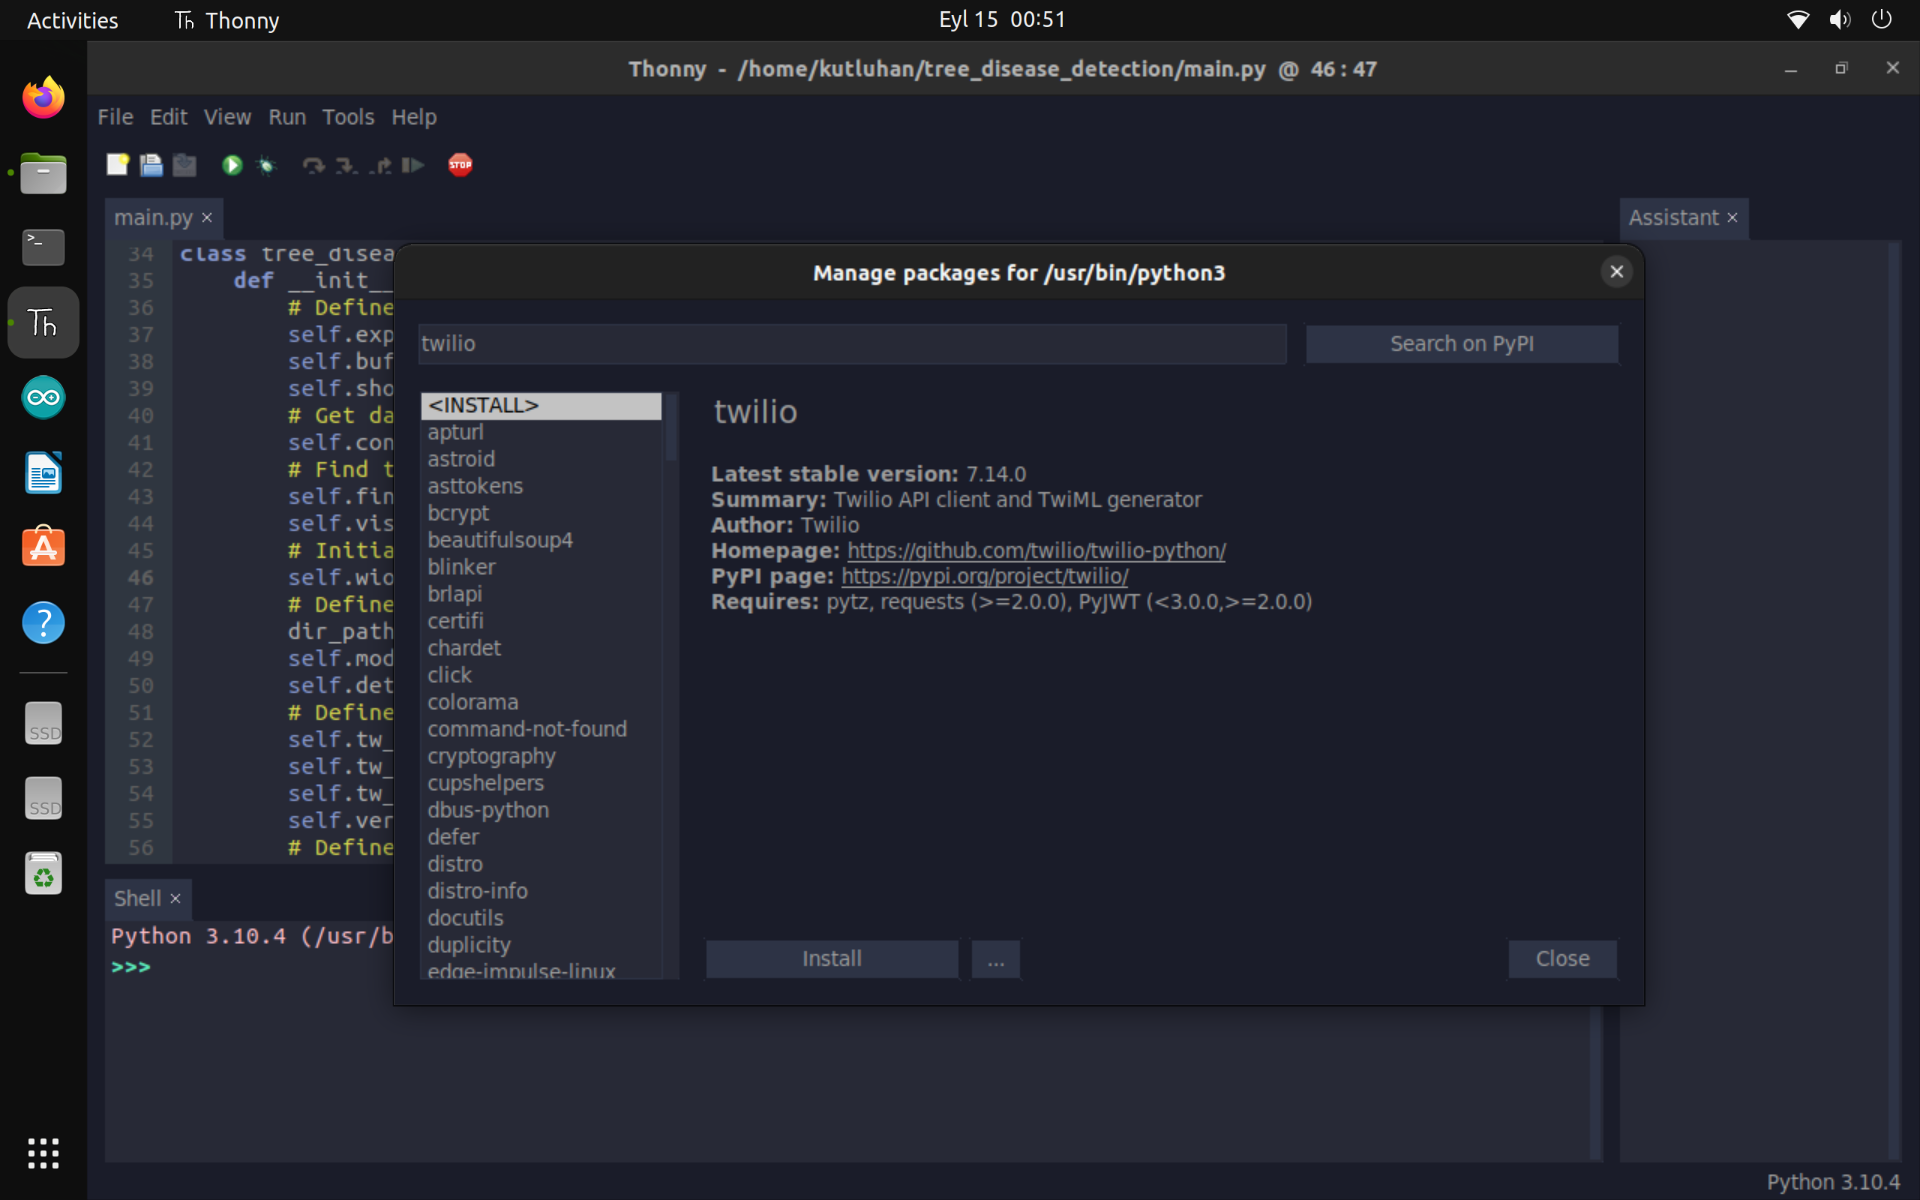The image size is (1920, 1200).
Task: Open LibreOffice Writer from the dock
Action: 43,473
